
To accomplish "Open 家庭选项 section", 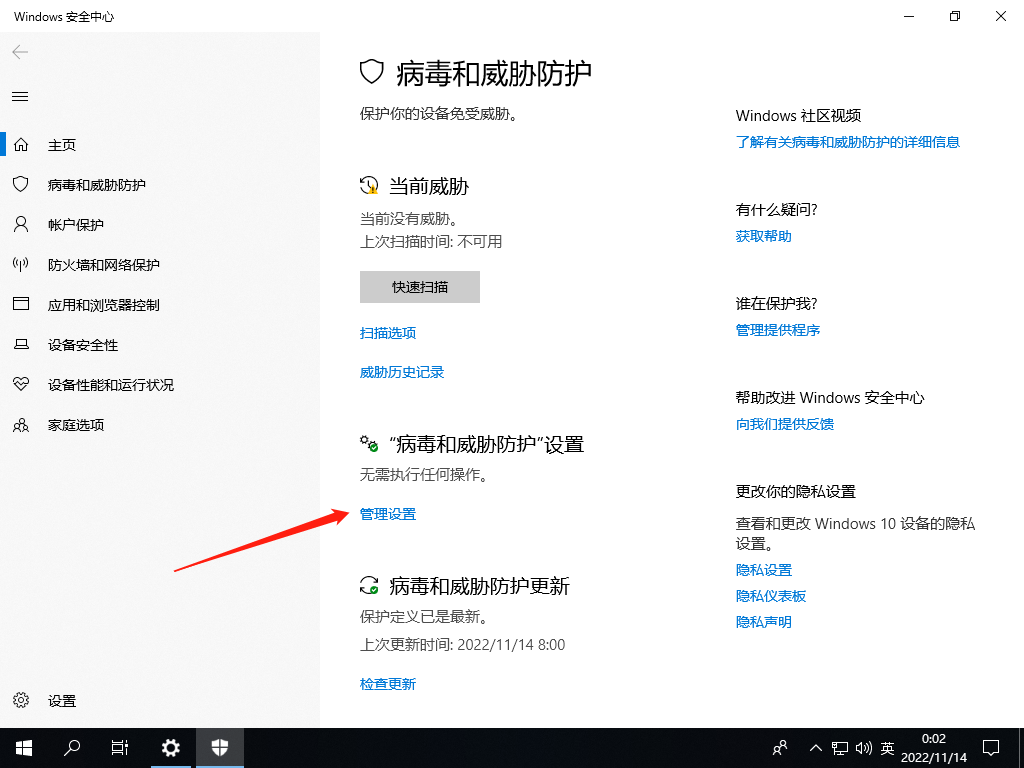I will point(76,425).
